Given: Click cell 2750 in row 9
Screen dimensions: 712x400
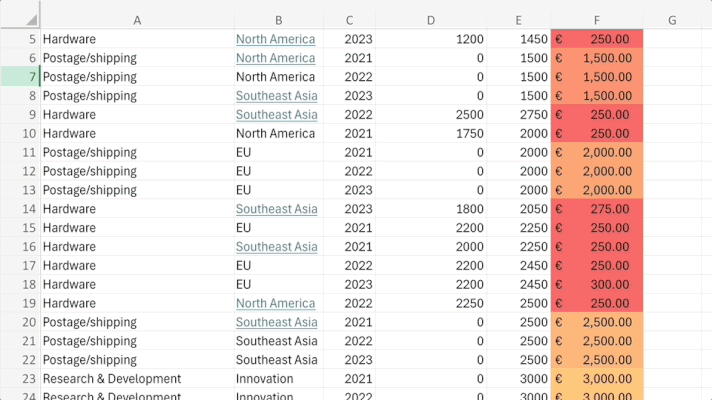Looking at the screenshot, I should (x=519, y=114).
